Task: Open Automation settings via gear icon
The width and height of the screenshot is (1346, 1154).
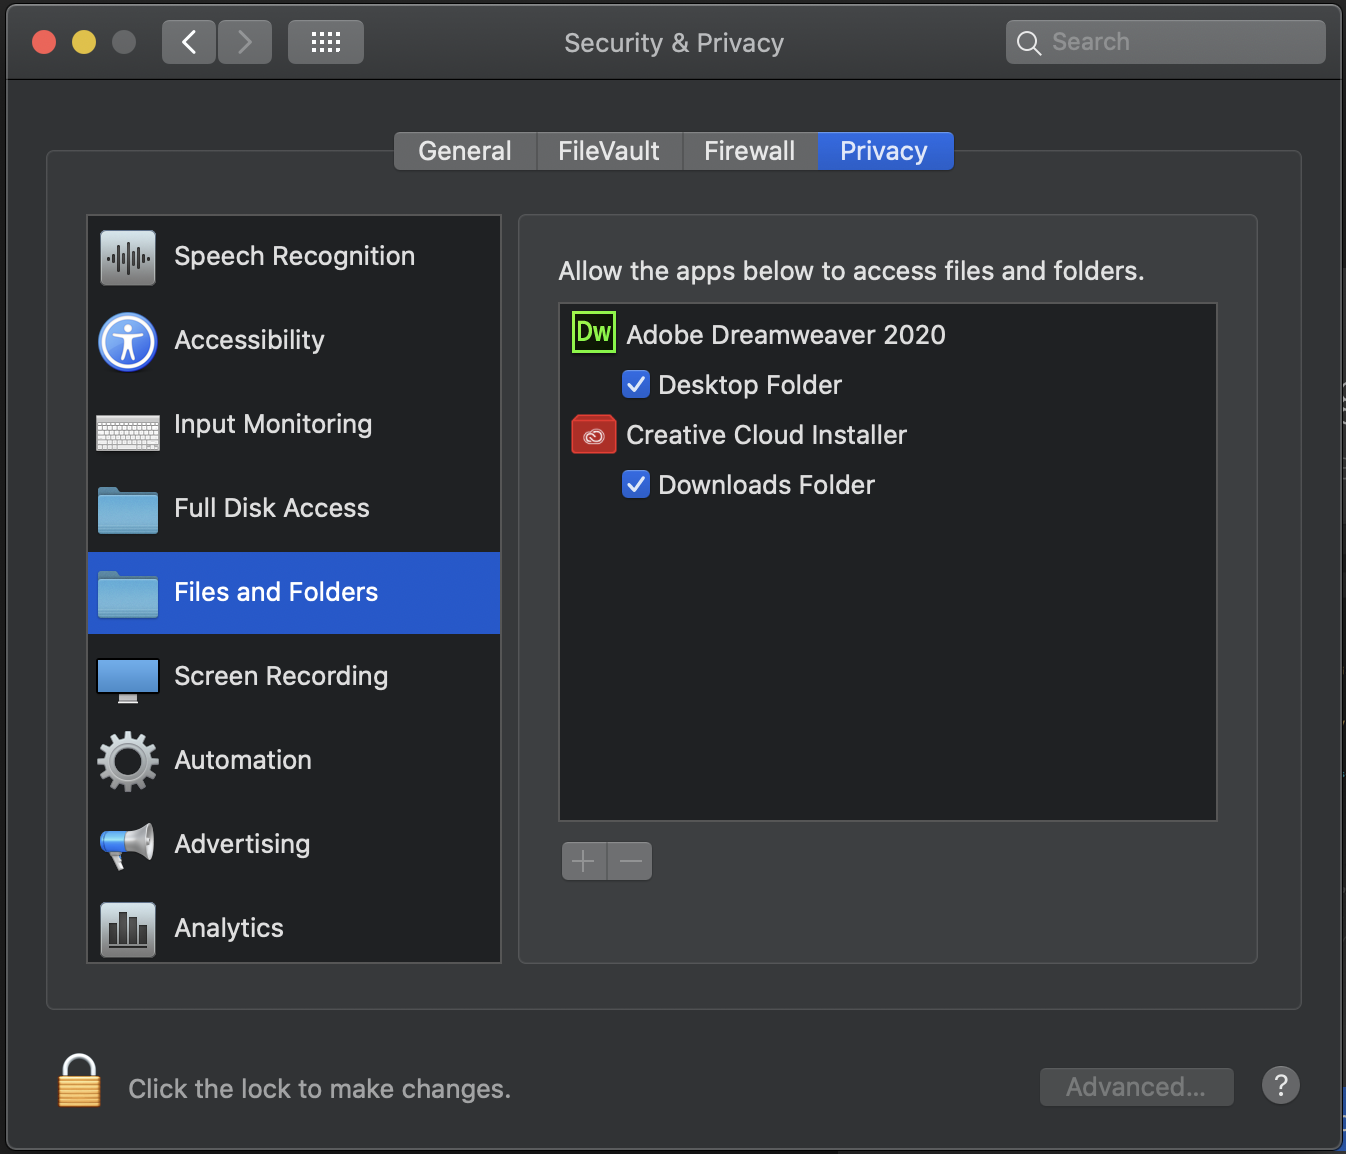Action: (127, 761)
